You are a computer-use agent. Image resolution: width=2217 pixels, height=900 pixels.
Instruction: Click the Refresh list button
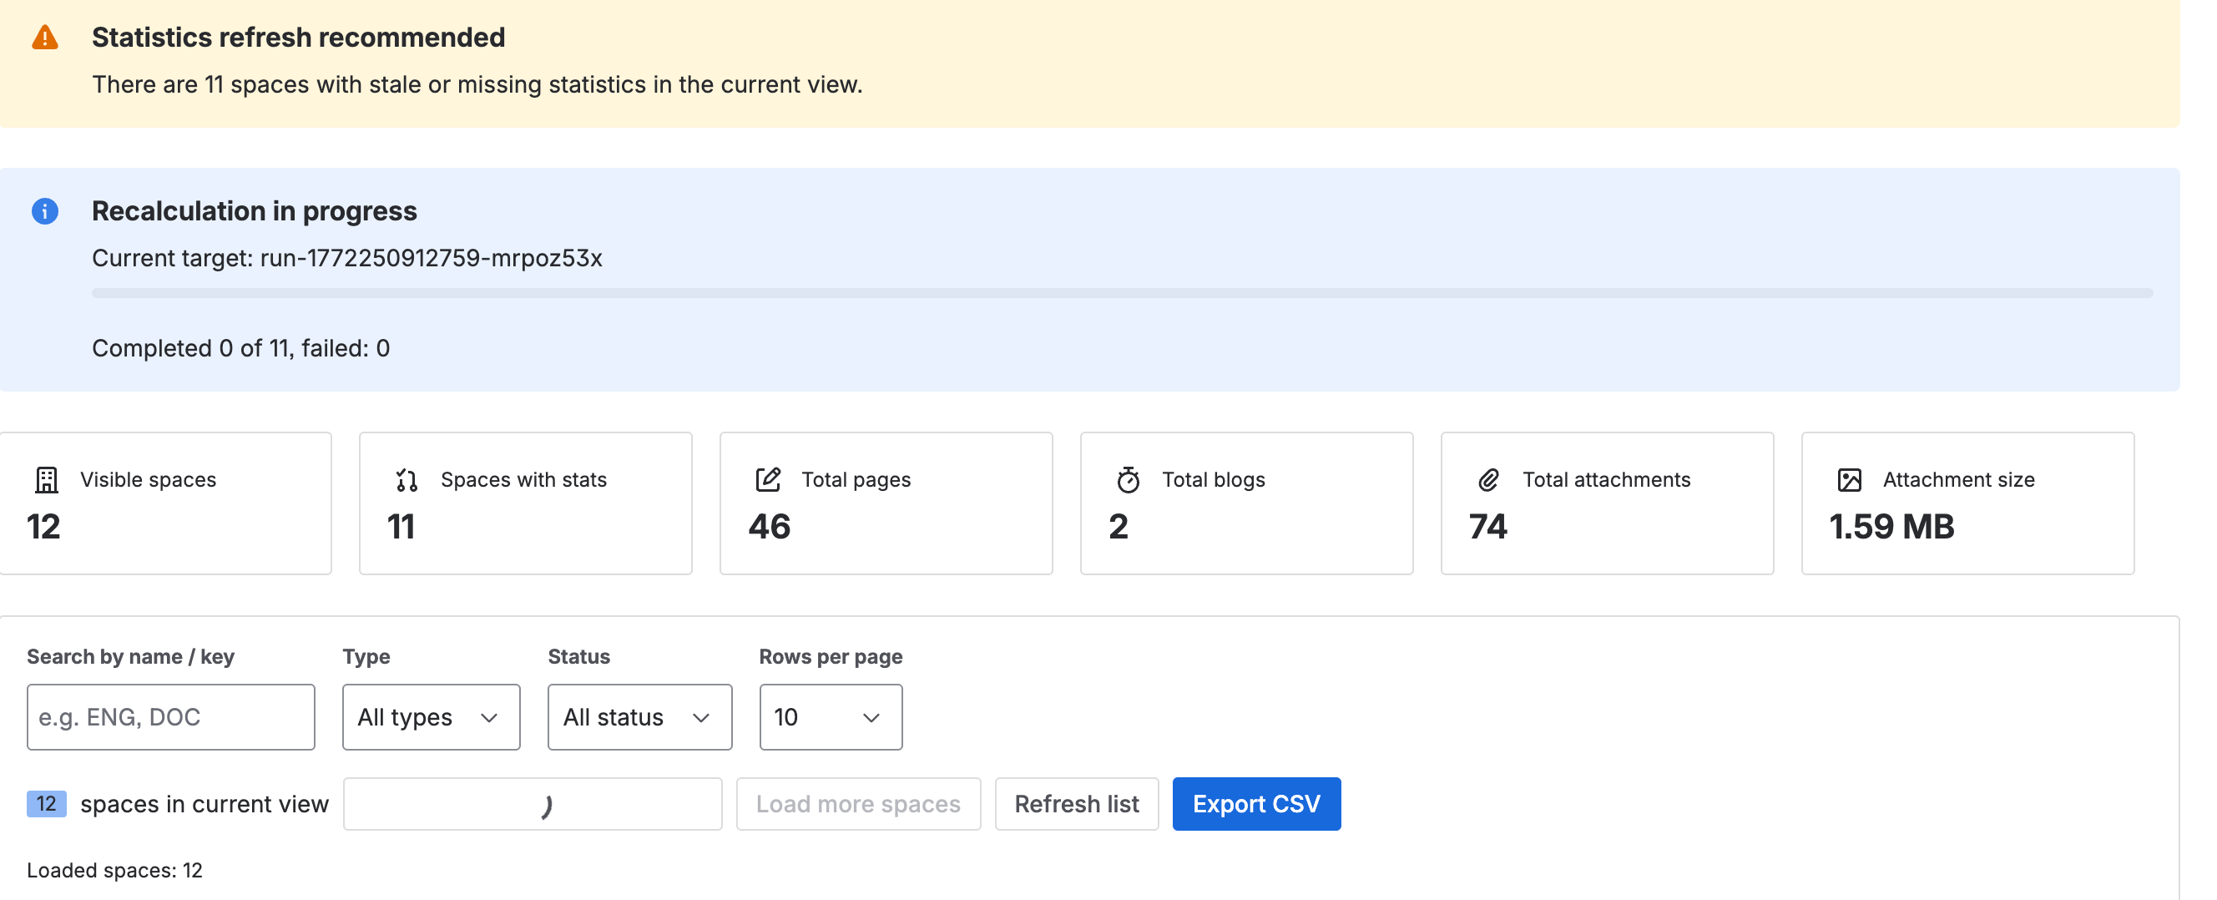[x=1076, y=803]
